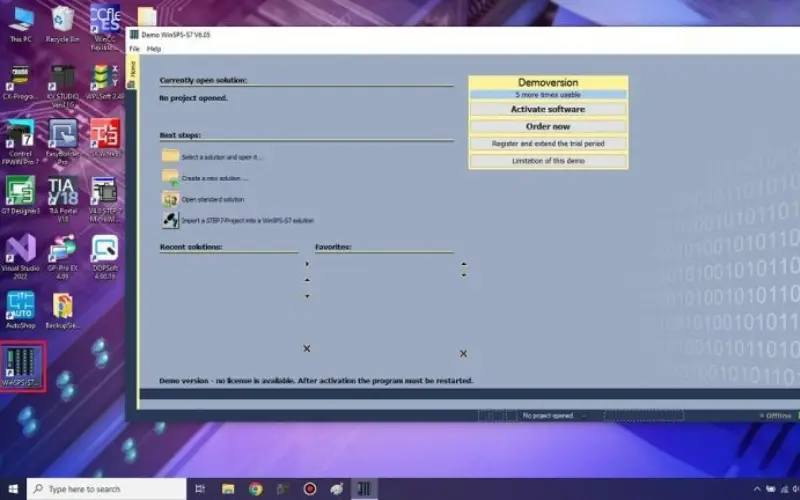This screenshot has height=500, width=800.
Task: Launch GX Works desktop shortcut
Action: point(105,138)
